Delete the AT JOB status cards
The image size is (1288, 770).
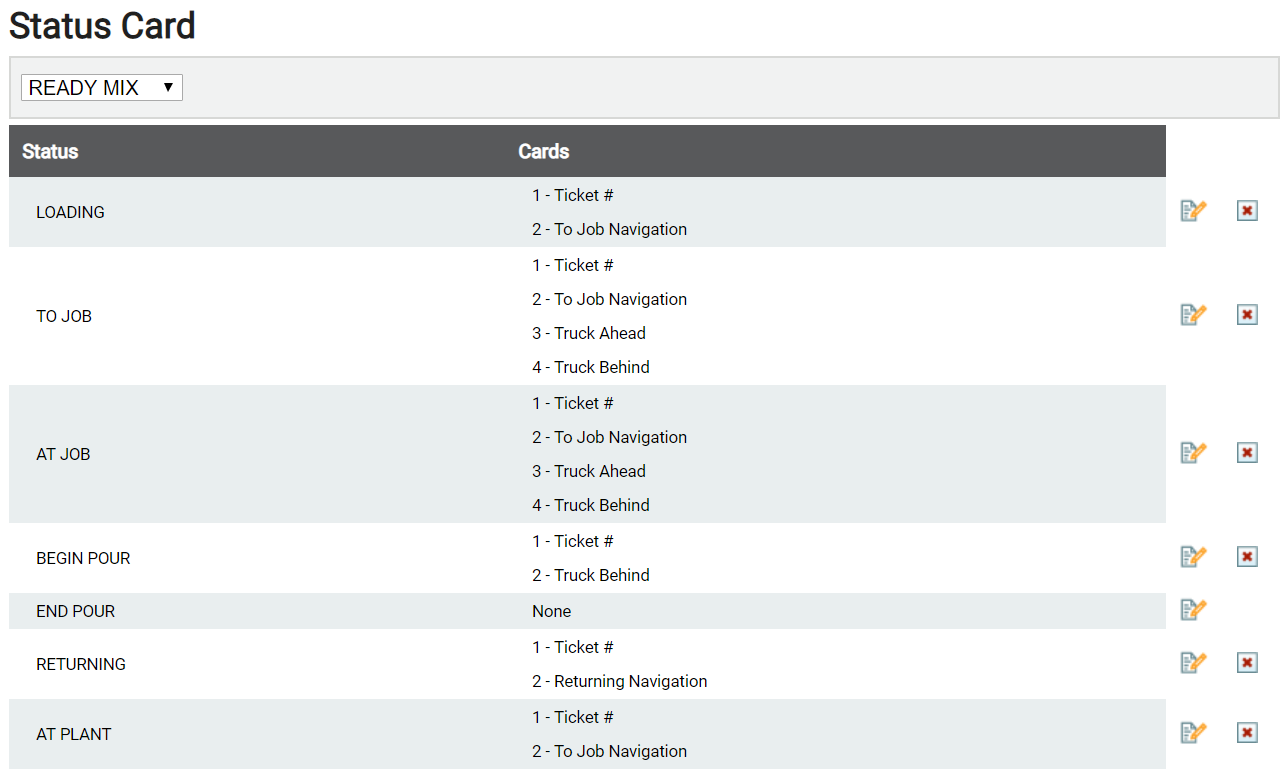click(x=1247, y=453)
